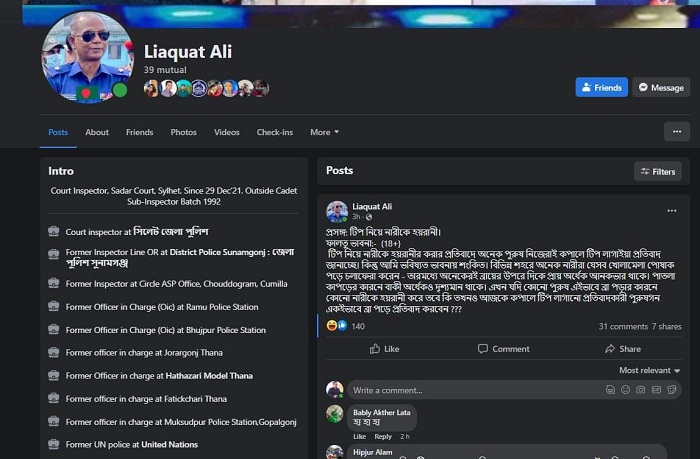Switch to the Photos tab
Screen dimensions: 700x459
pyautogui.click(x=183, y=132)
